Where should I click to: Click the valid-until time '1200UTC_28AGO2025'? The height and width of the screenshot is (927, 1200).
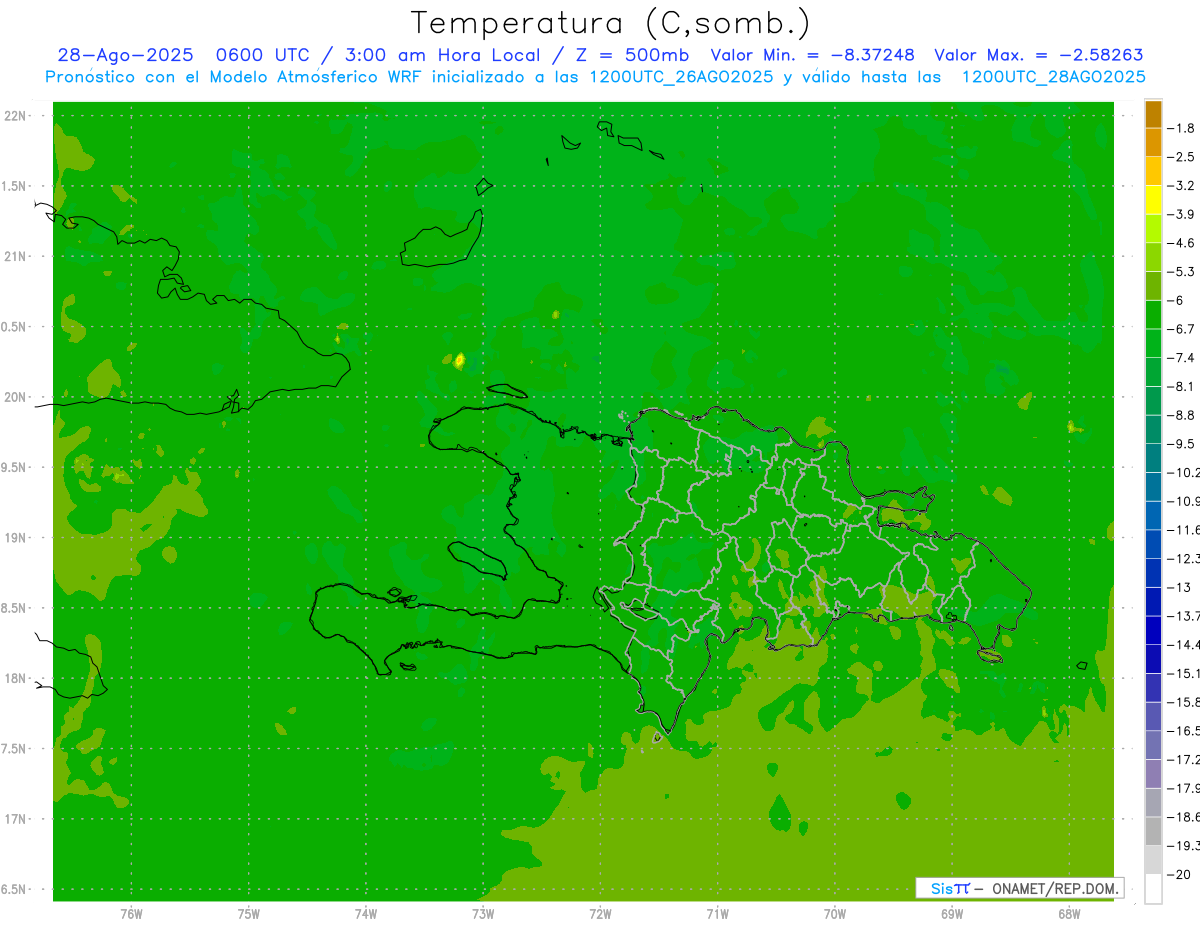pos(1053,77)
